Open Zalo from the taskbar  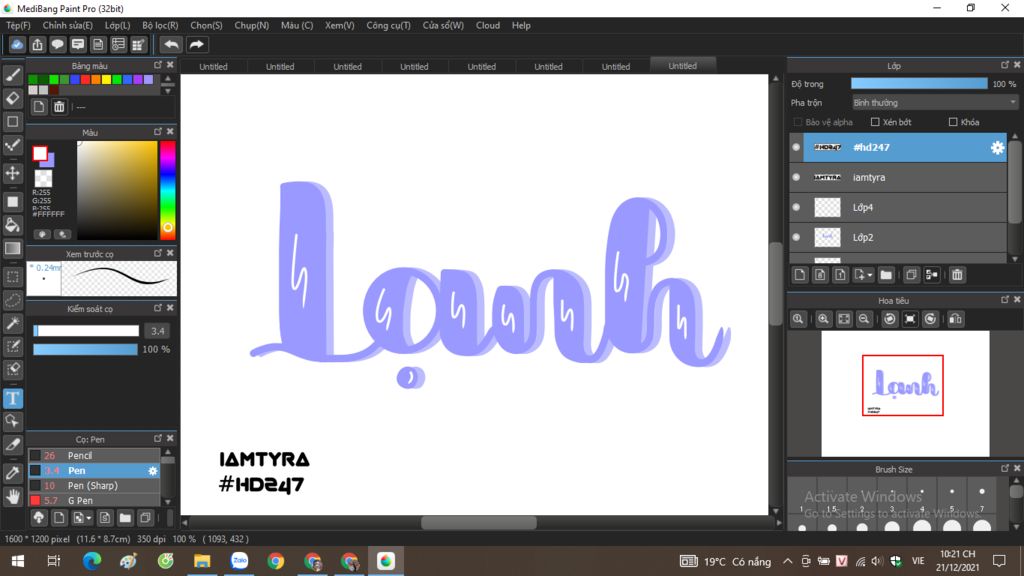[x=239, y=561]
